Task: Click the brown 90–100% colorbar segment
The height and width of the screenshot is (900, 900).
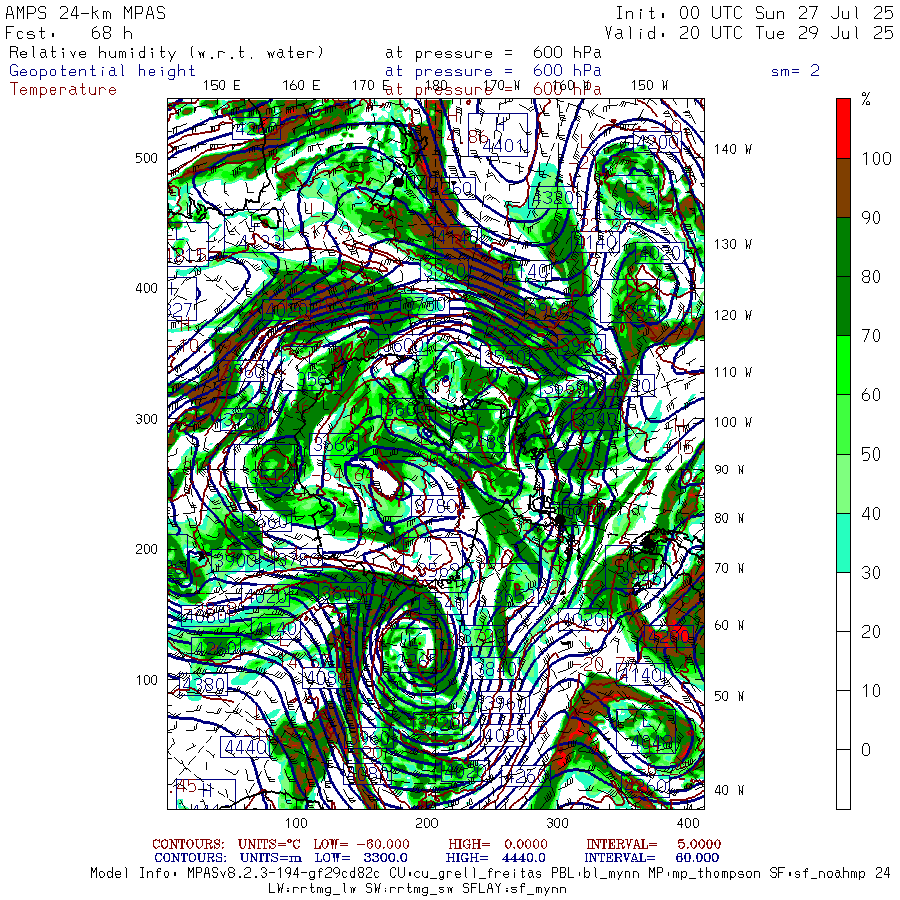Action: point(843,188)
